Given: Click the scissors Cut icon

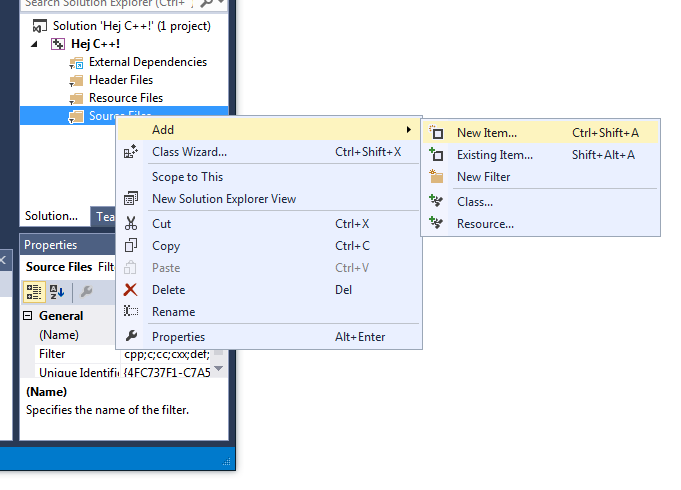Looking at the screenshot, I should pos(131,223).
